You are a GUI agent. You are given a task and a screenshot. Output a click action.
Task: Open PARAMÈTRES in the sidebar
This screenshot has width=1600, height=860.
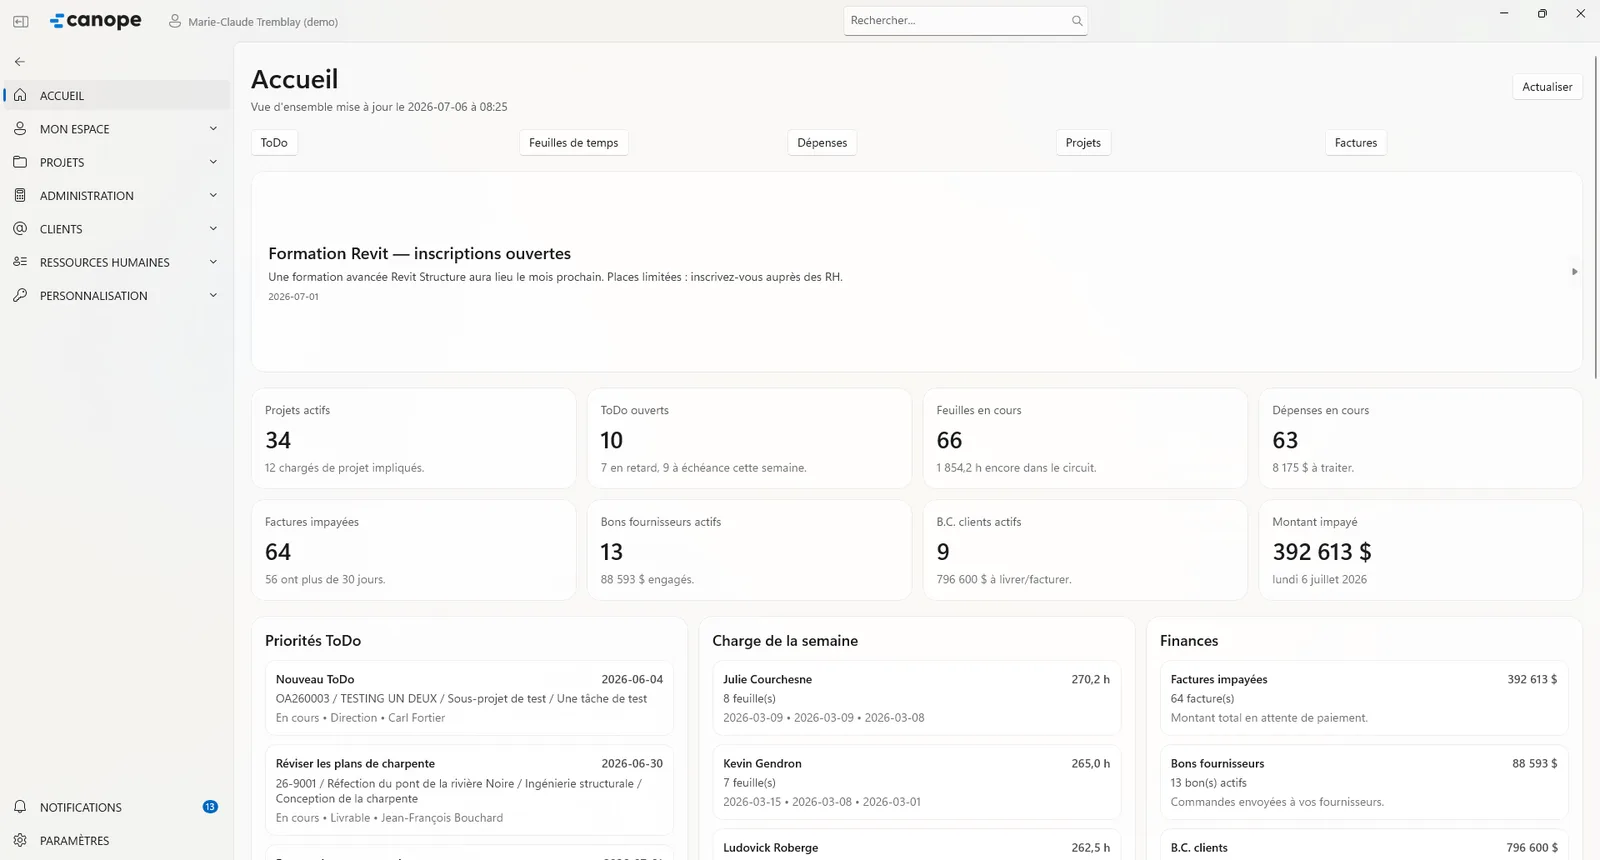pyautogui.click(x=117, y=840)
